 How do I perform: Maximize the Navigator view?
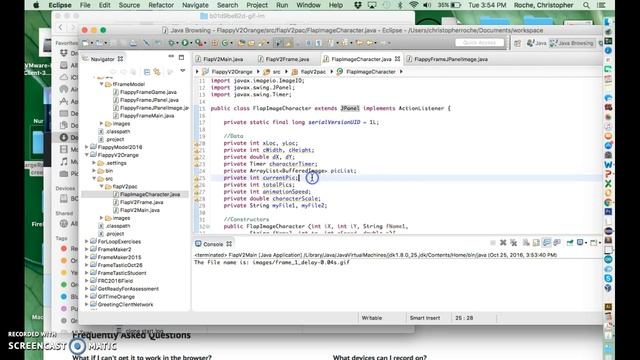point(181,57)
